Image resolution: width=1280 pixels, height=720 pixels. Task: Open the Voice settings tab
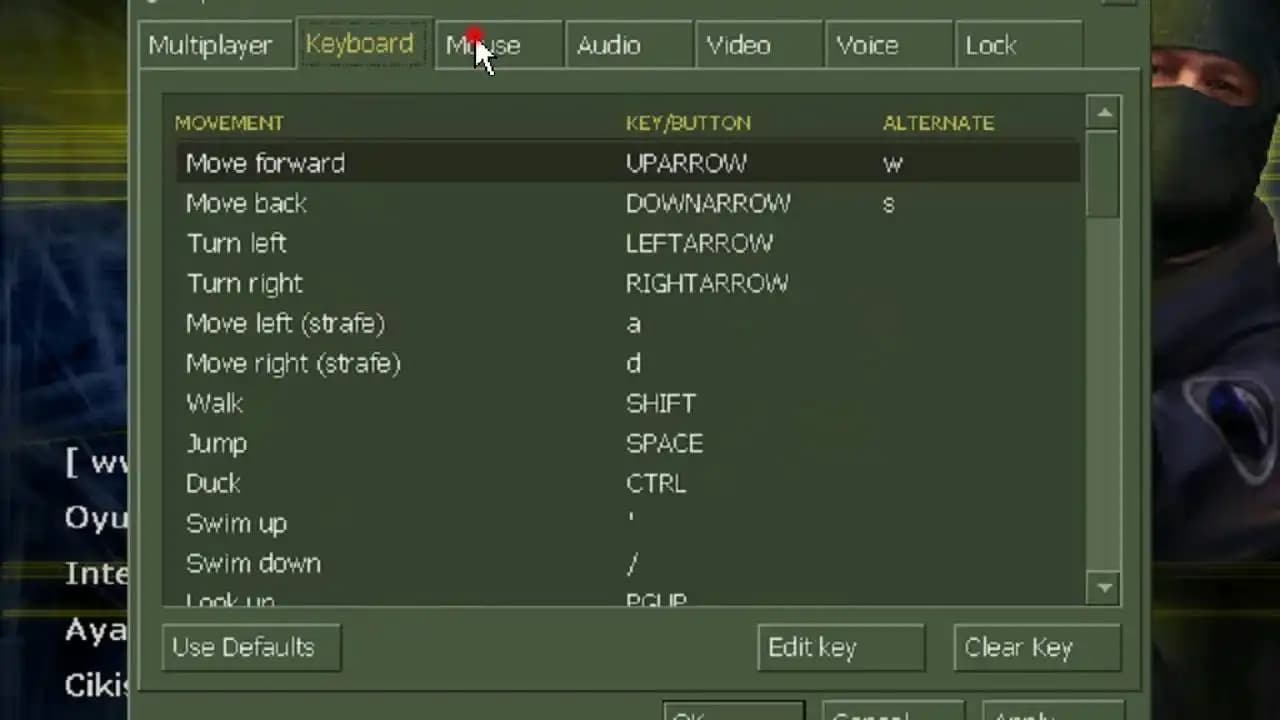[x=889, y=45]
